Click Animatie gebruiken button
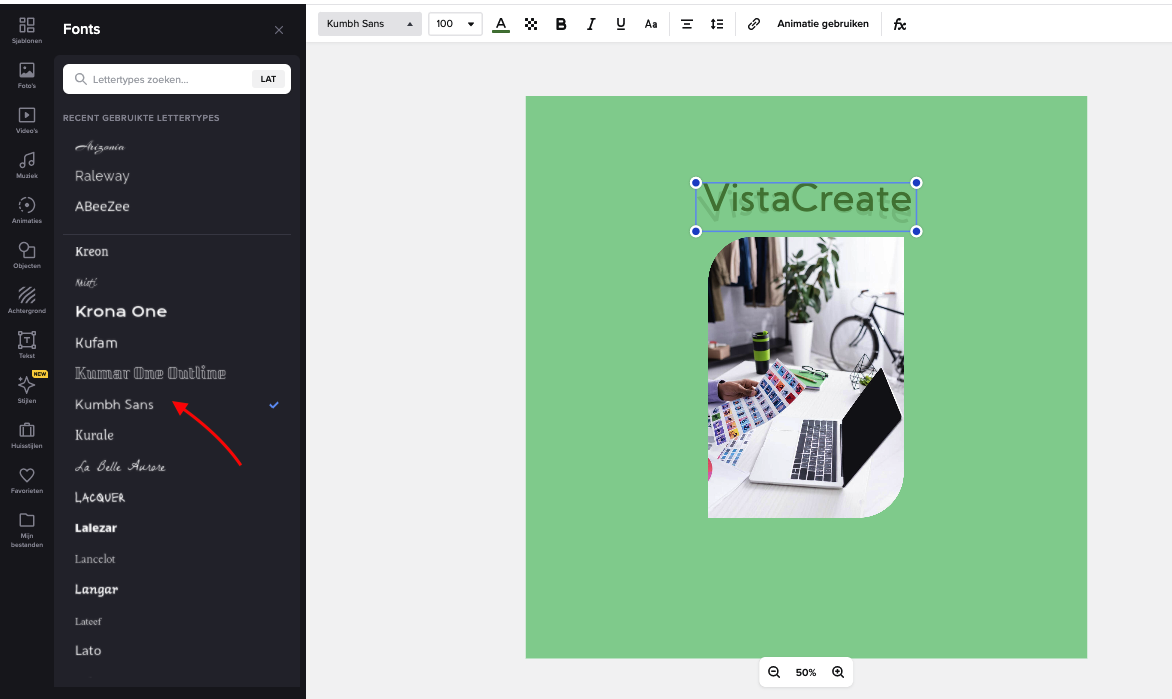This screenshot has width=1172, height=699. (823, 24)
